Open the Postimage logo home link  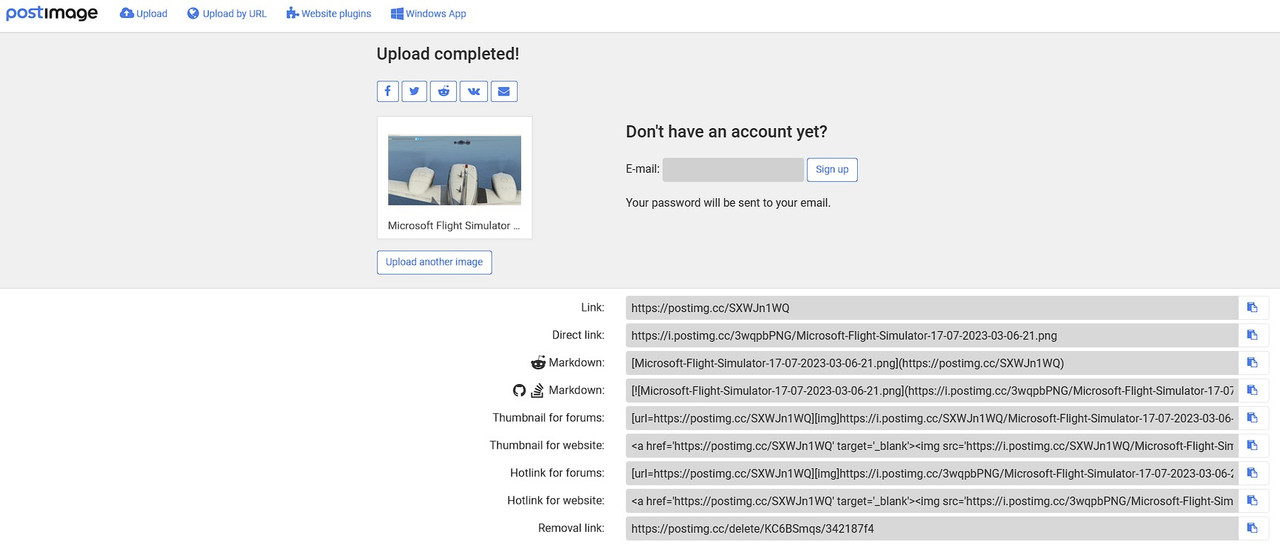(52, 14)
